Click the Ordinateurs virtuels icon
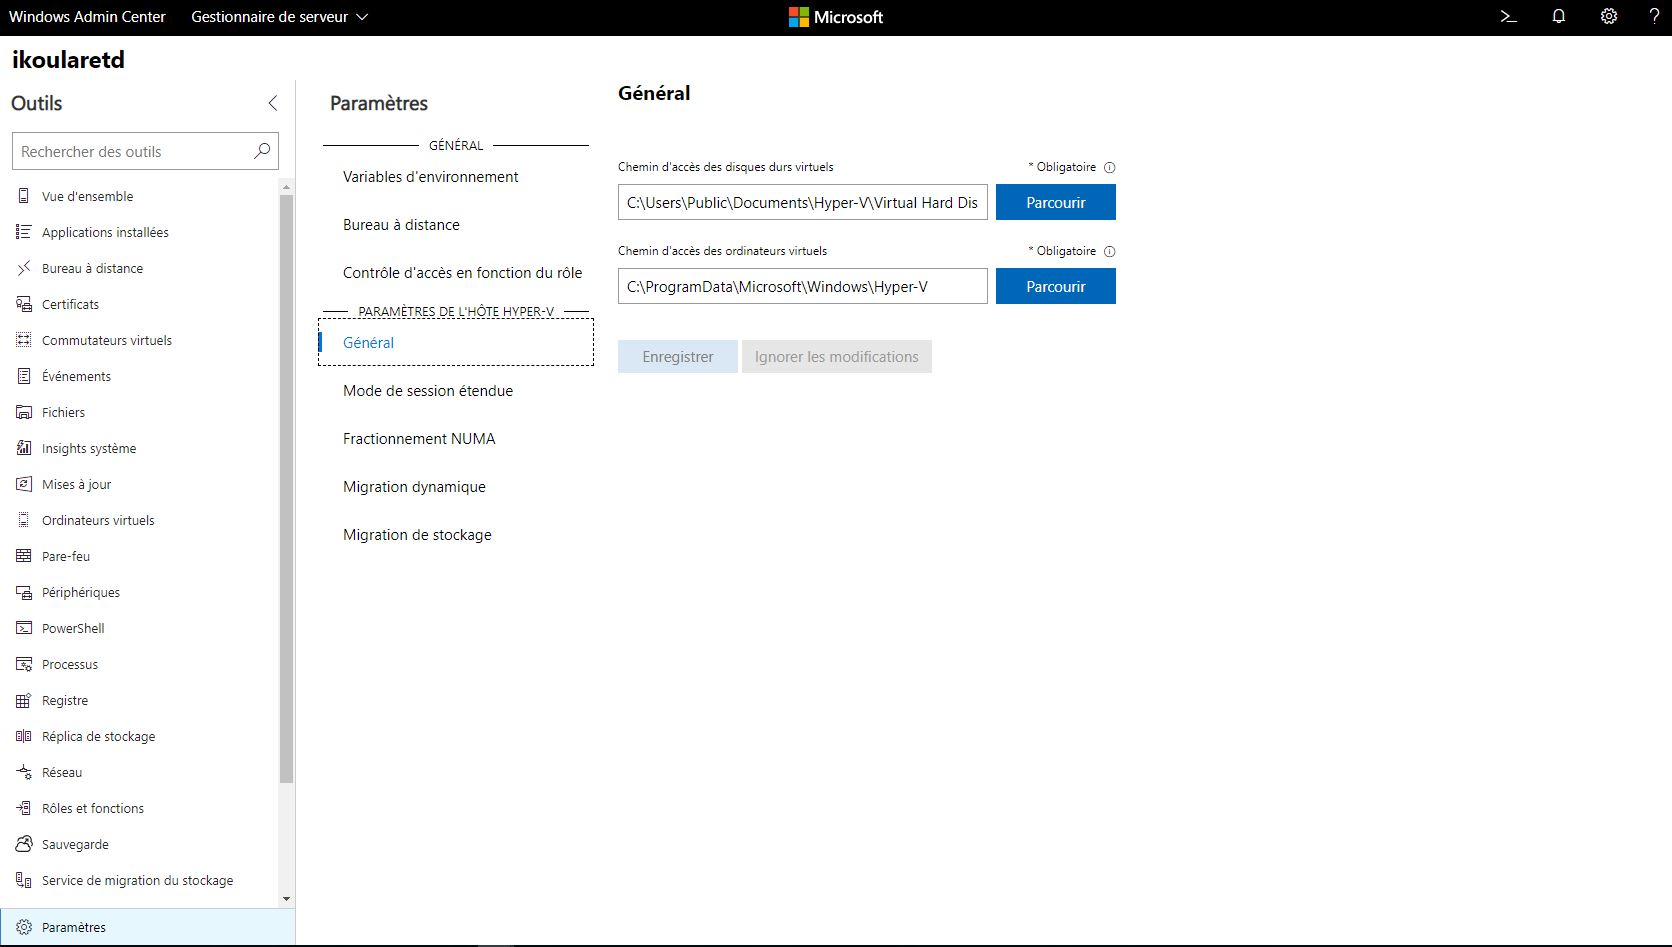The image size is (1672, 947). [x=24, y=520]
